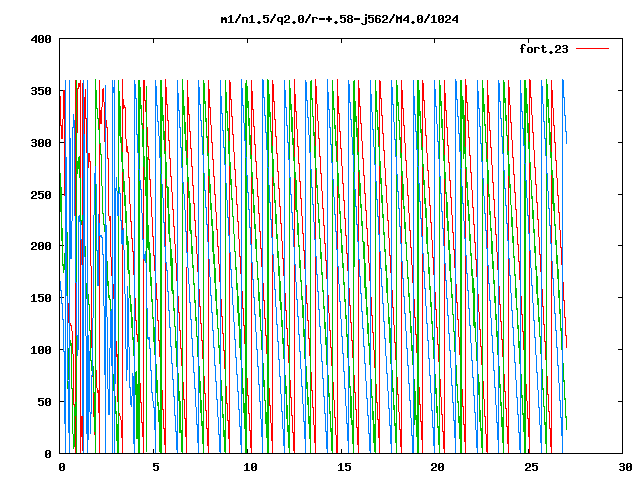
Task: Click the y-axis label 100
Action: 41,350
